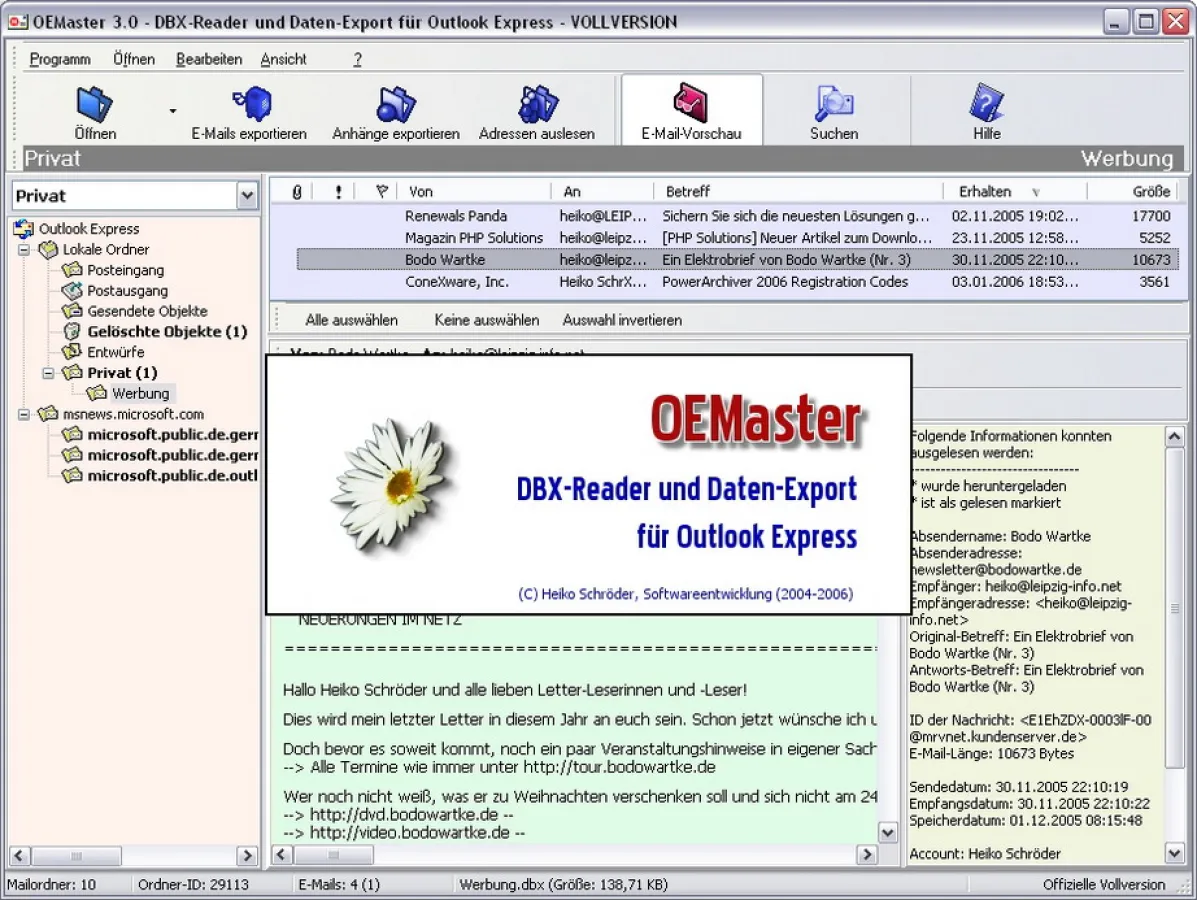Screen dimensions: 1197x900
Task: Click the Posteingang inbox folder icon
Action: tap(72, 270)
